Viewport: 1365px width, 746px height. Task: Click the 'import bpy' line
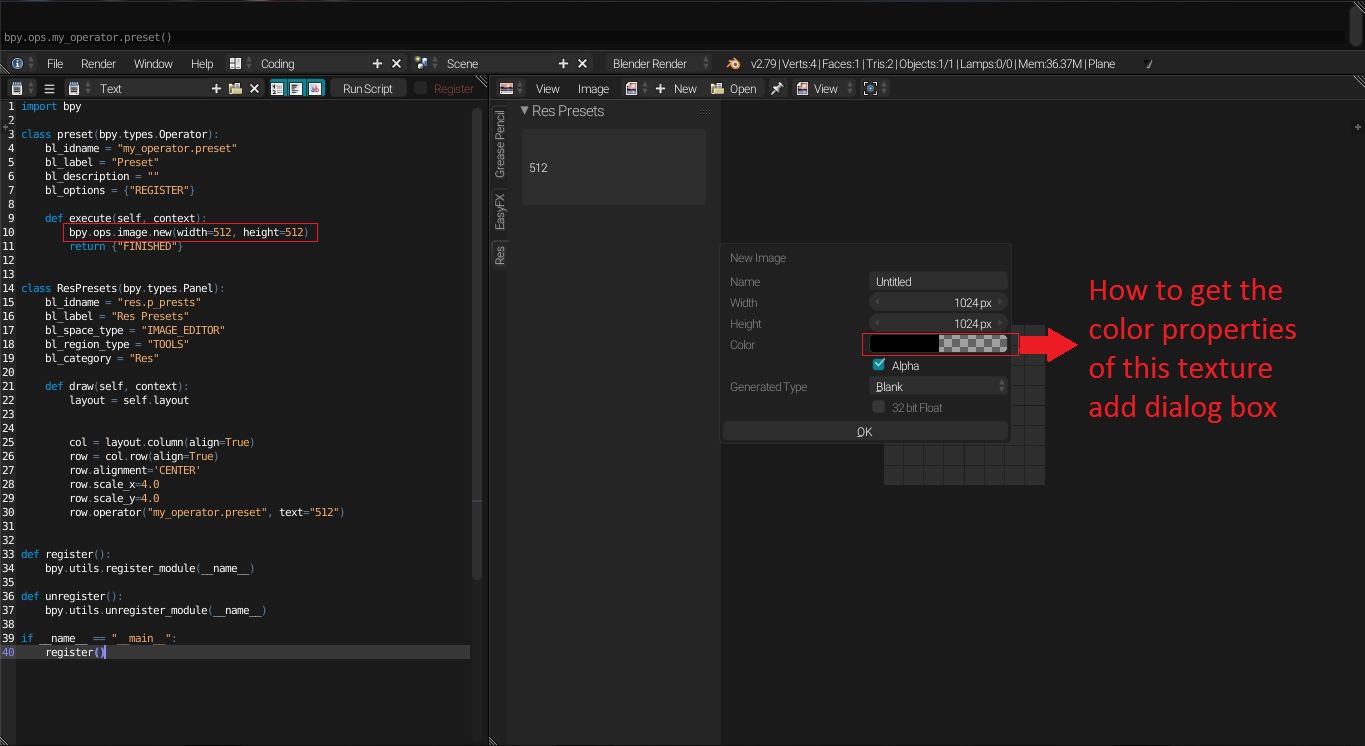[51, 106]
